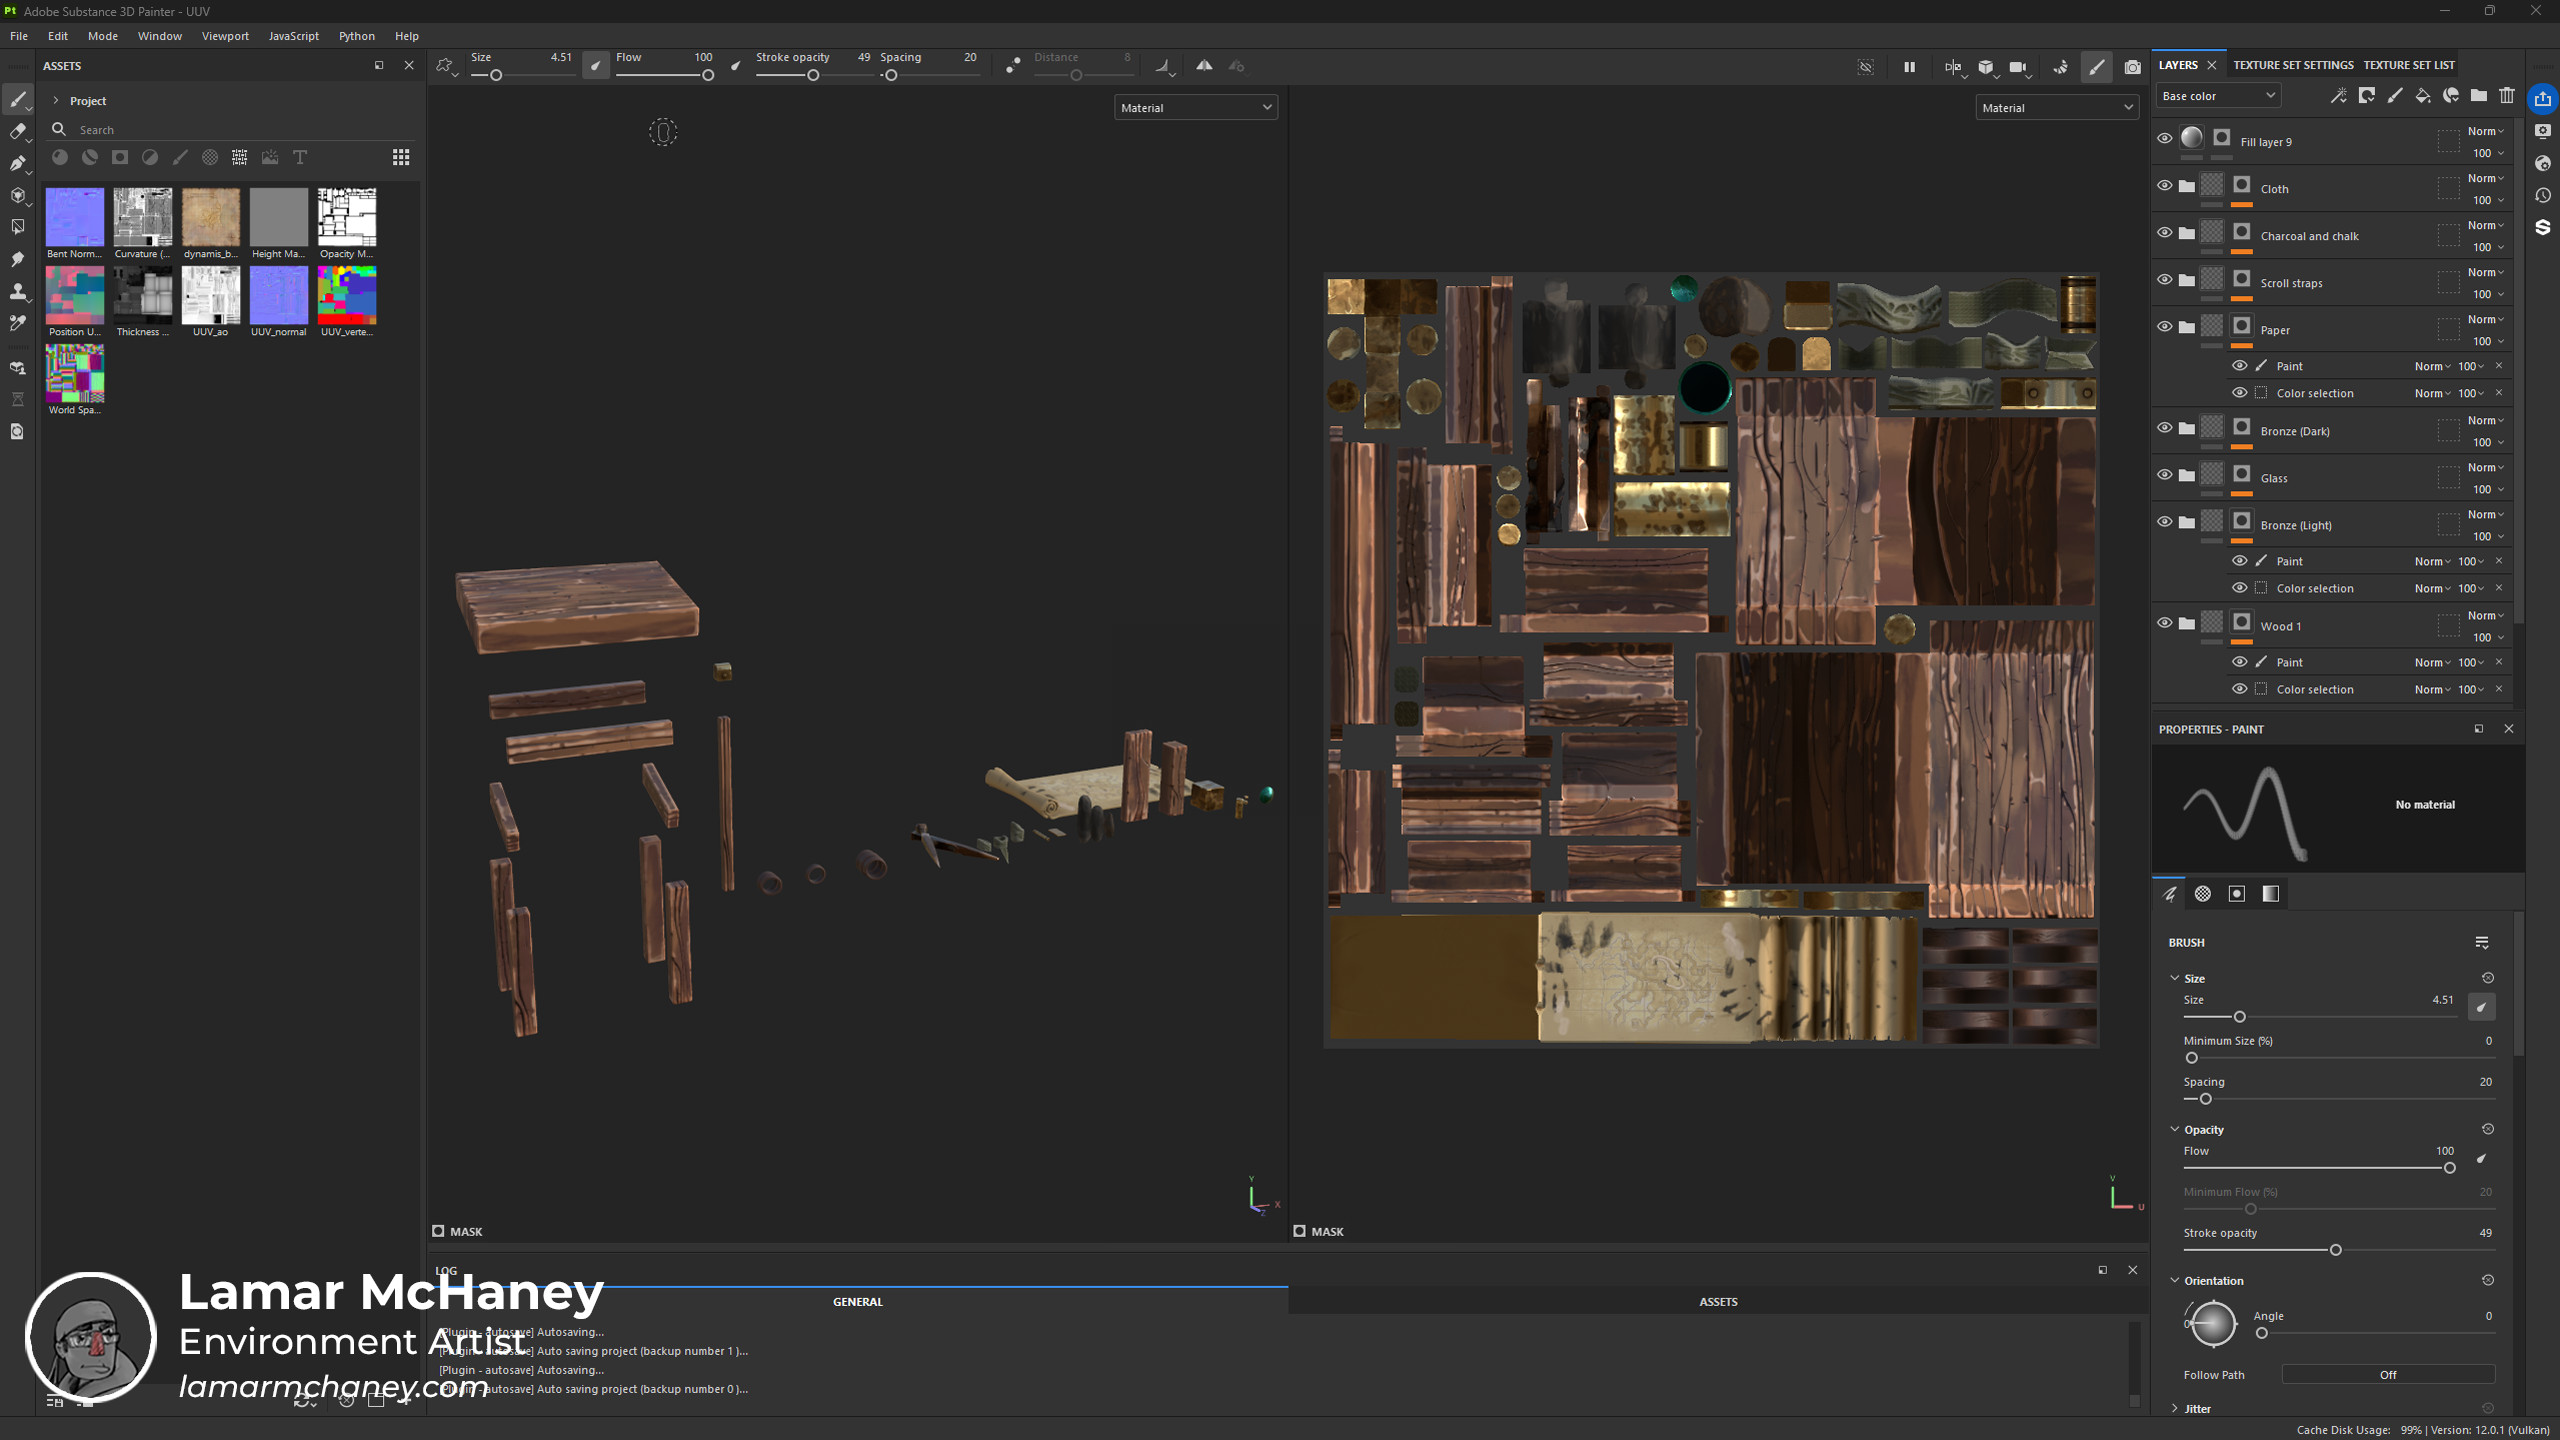Select the Curvature map thumbnail in Assets
Viewport: 2560px width, 1440px height.
(x=143, y=217)
